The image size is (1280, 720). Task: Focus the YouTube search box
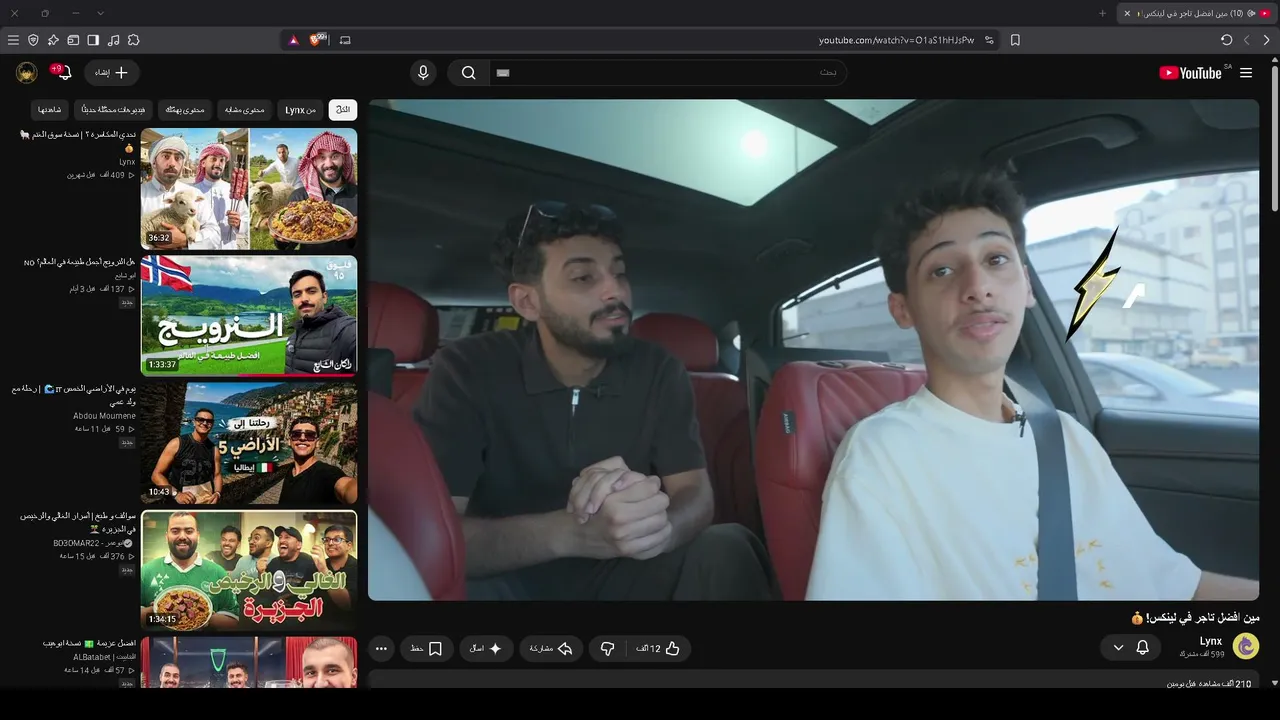(x=666, y=73)
